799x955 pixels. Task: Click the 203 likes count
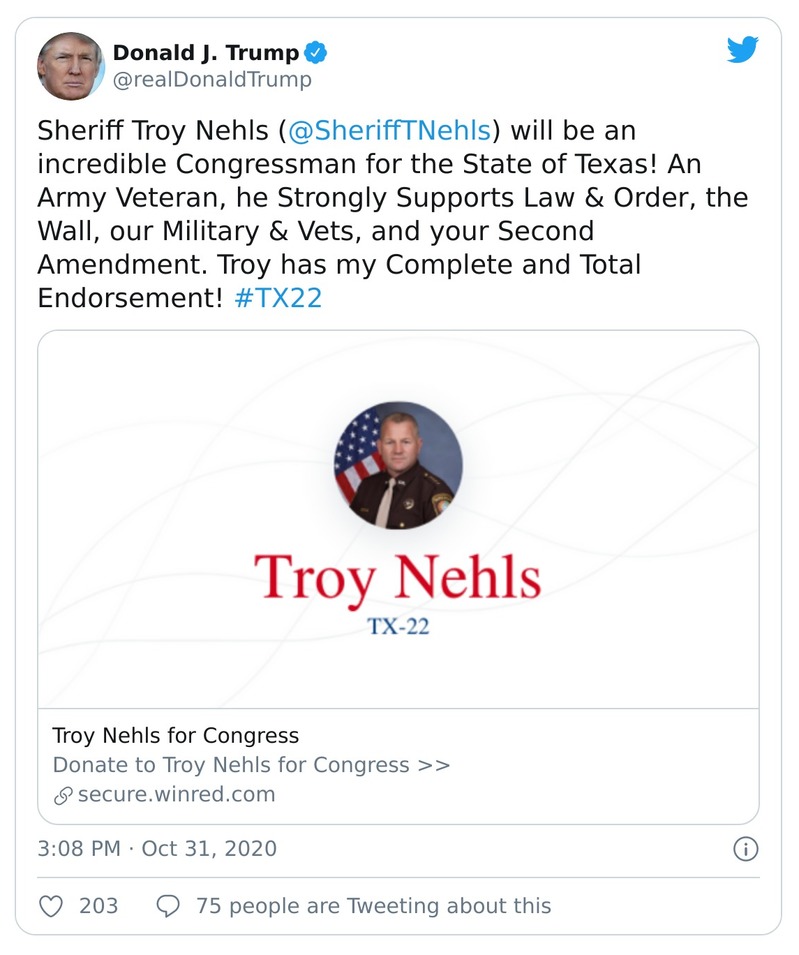(x=98, y=906)
